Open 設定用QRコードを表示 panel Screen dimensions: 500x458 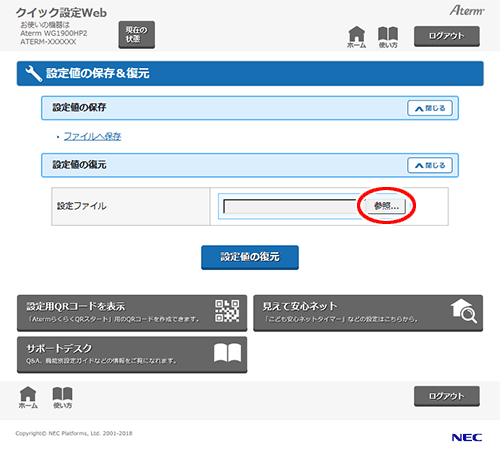pos(132,313)
